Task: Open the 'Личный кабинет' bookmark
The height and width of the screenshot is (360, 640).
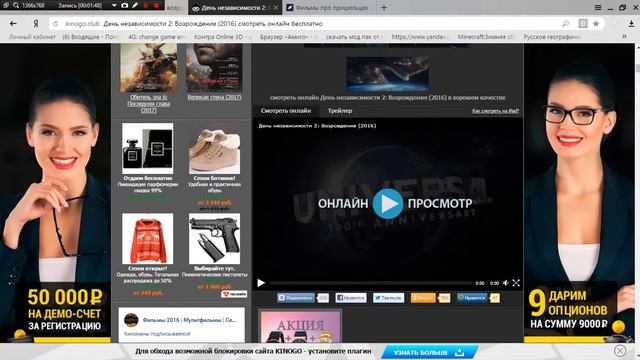Action: (32, 37)
